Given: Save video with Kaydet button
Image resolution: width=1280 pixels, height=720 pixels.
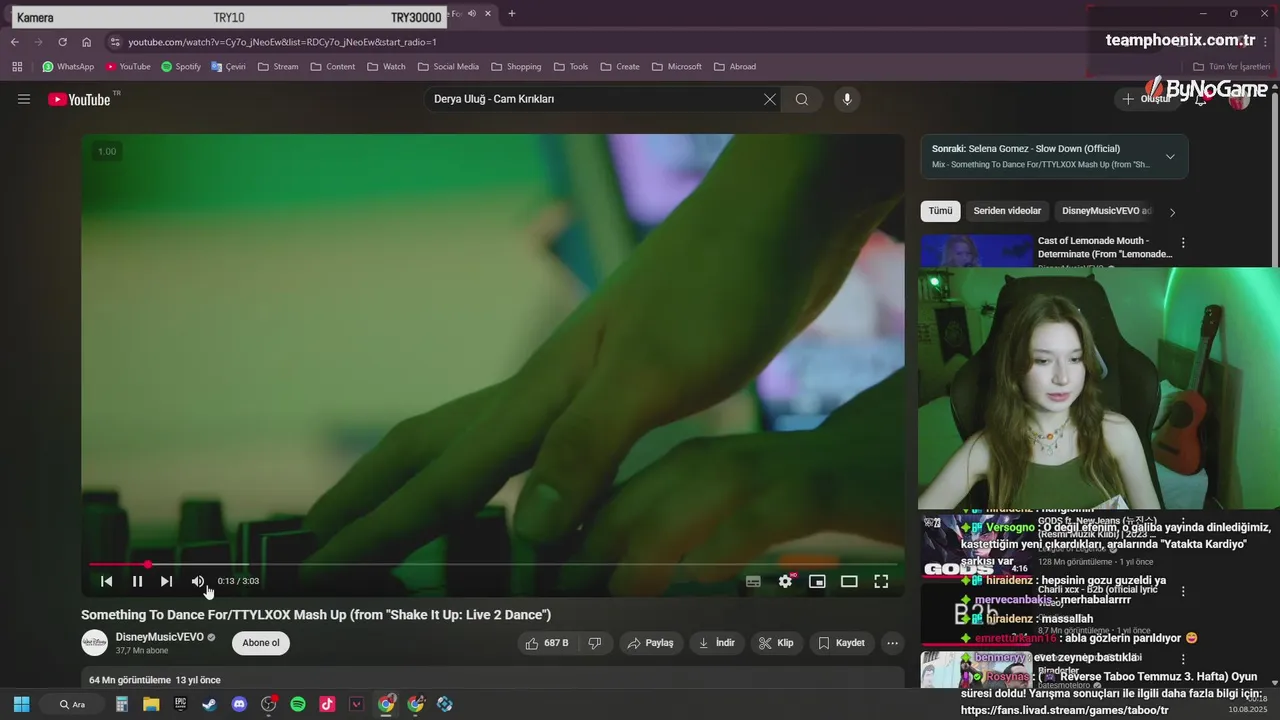Looking at the screenshot, I should point(842,643).
